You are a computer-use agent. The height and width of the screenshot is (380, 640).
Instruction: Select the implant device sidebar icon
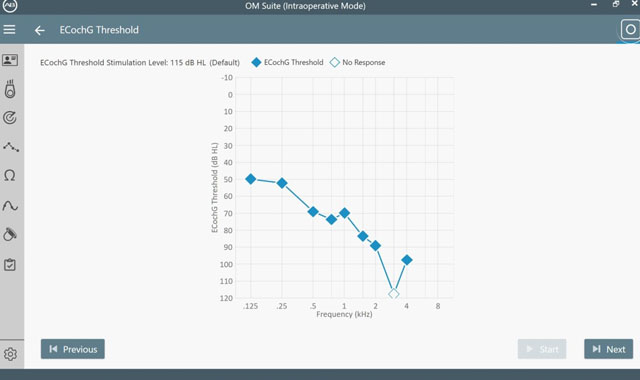[x=10, y=89]
